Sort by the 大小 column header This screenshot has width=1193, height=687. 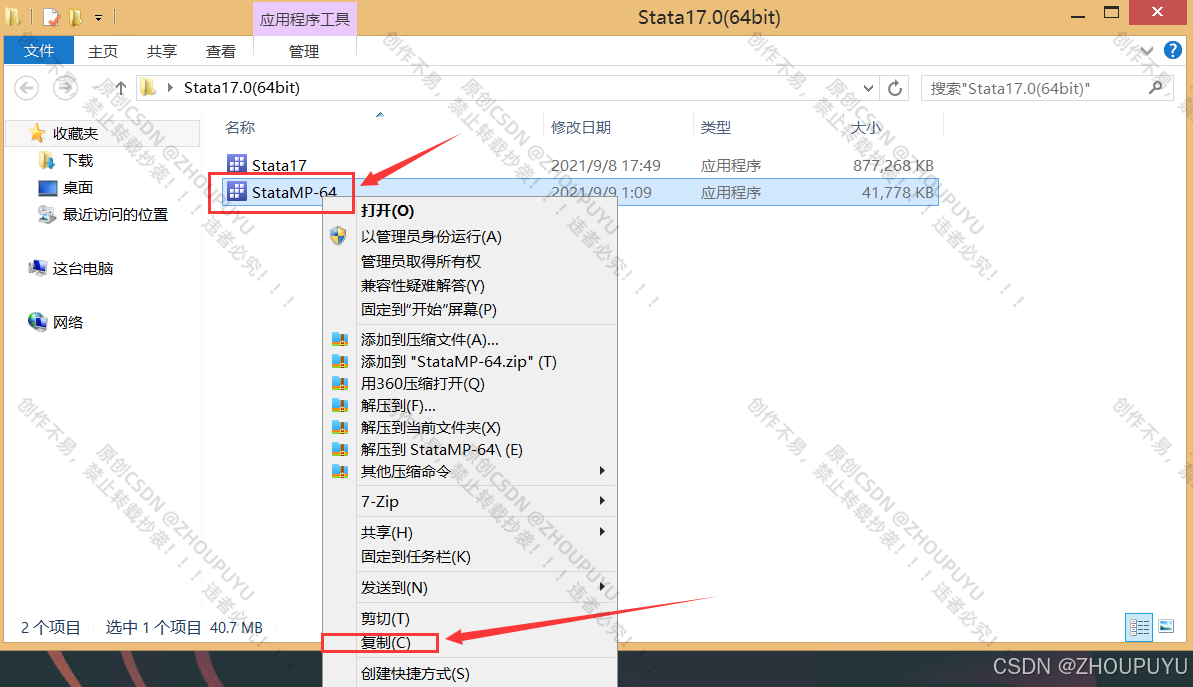[866, 128]
